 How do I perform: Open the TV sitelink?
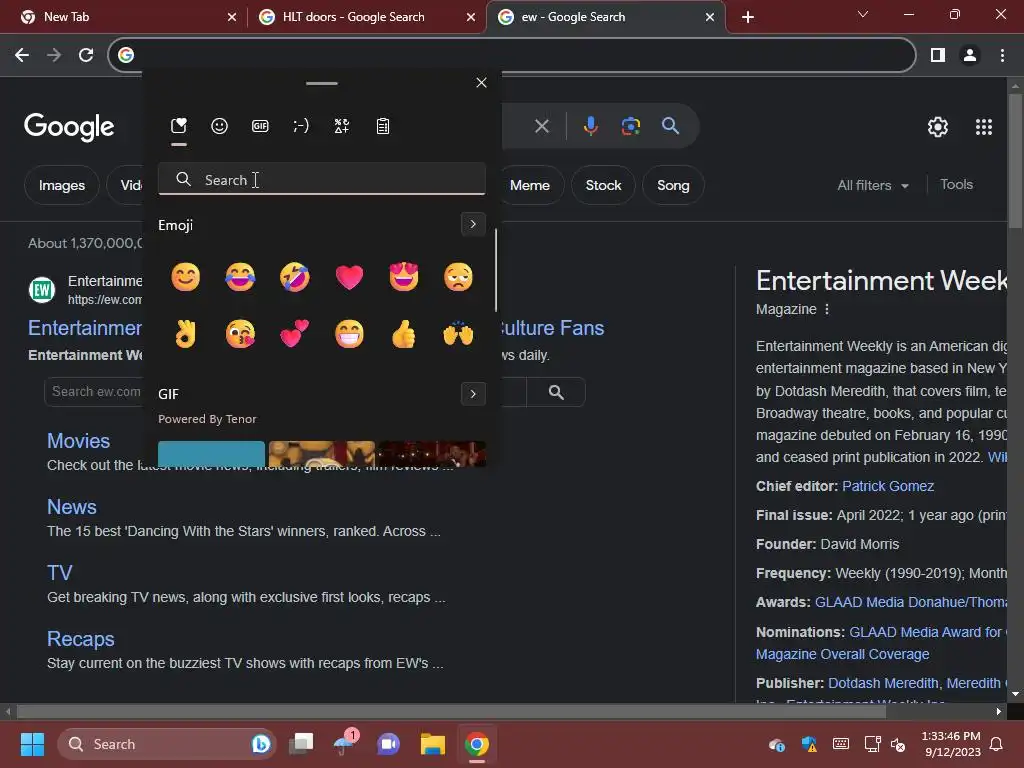click(x=59, y=573)
